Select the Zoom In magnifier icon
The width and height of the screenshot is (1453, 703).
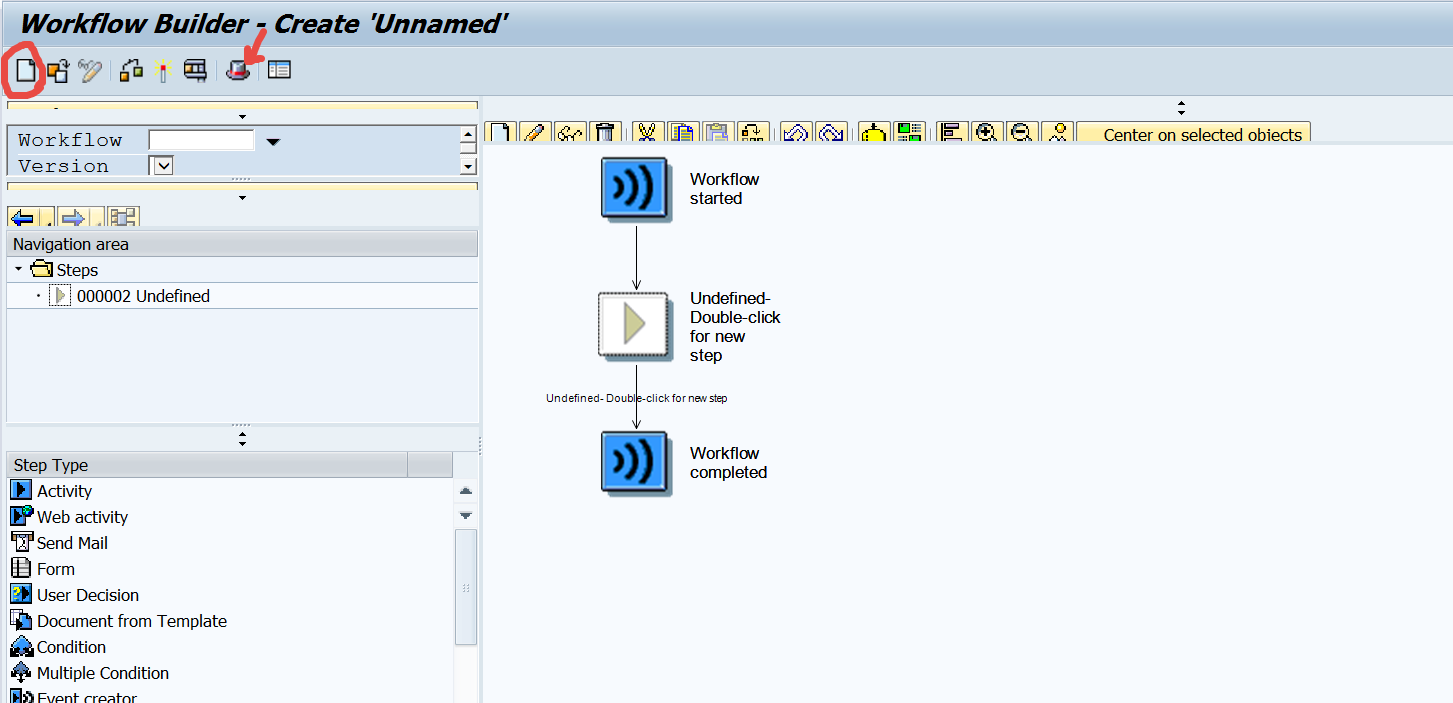pyautogui.click(x=986, y=131)
